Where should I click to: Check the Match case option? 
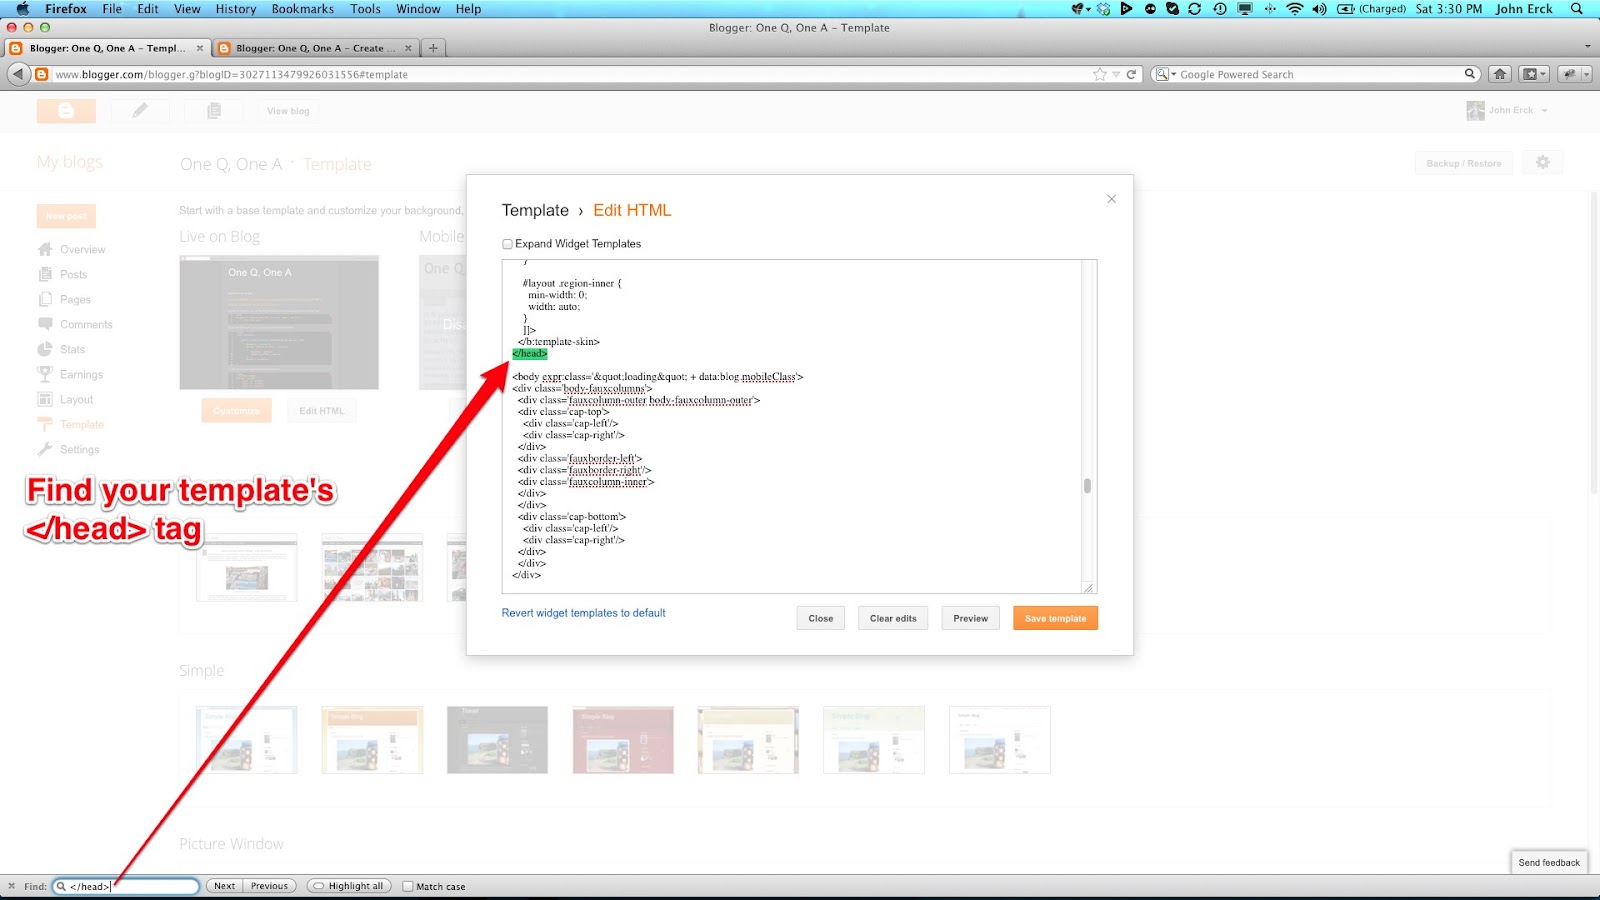[x=408, y=886]
